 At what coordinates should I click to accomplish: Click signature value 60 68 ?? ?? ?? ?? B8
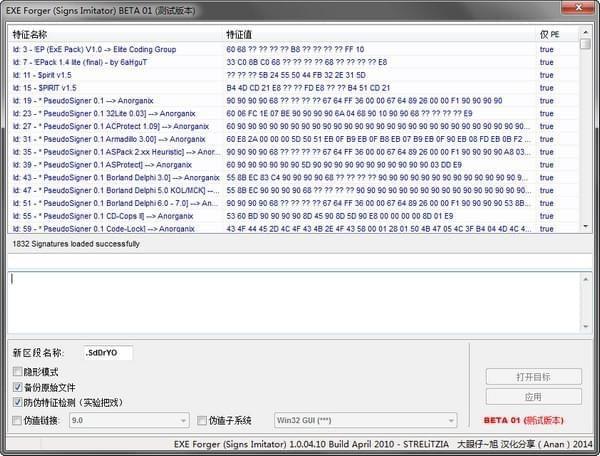point(295,49)
